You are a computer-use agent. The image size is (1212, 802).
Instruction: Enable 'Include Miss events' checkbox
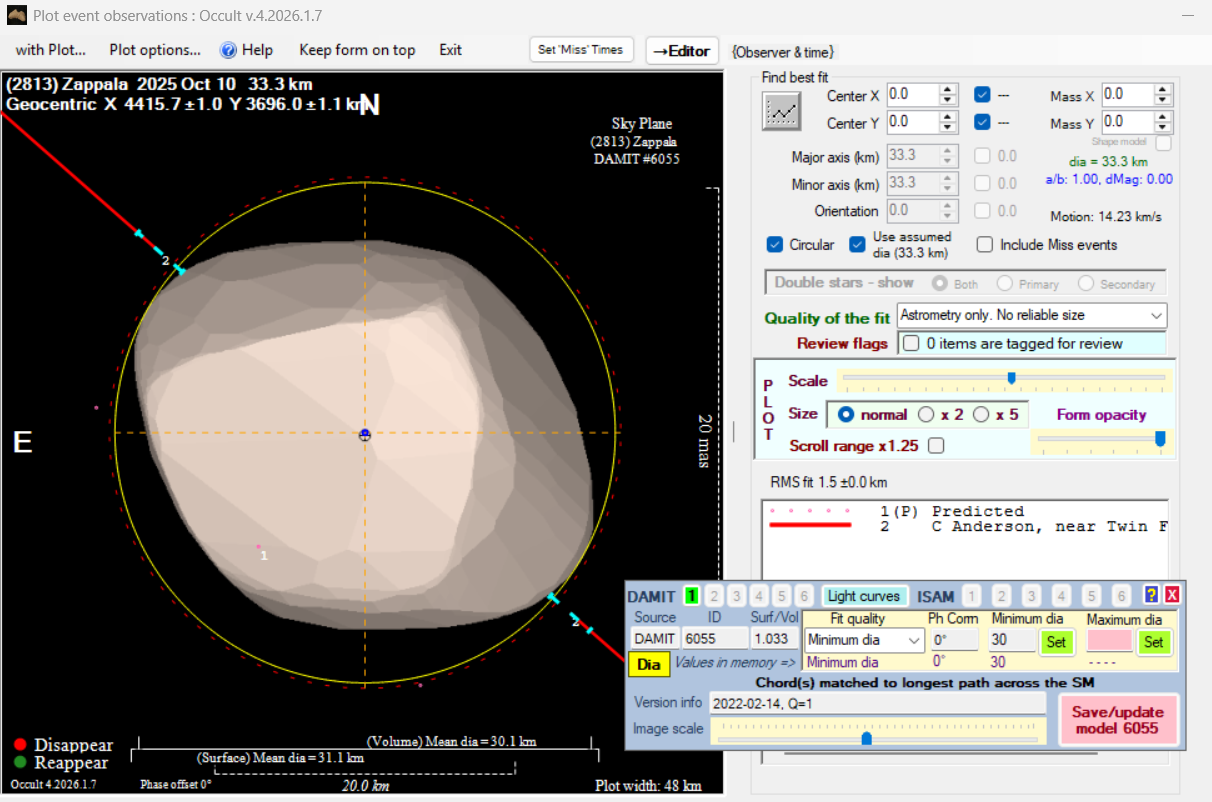click(x=985, y=244)
